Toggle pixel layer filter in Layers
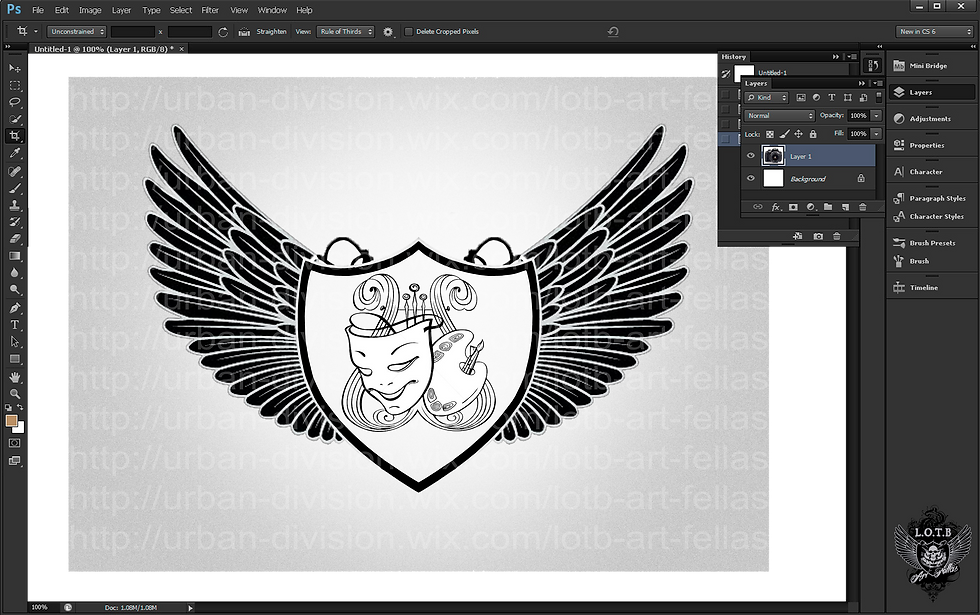 tap(801, 98)
